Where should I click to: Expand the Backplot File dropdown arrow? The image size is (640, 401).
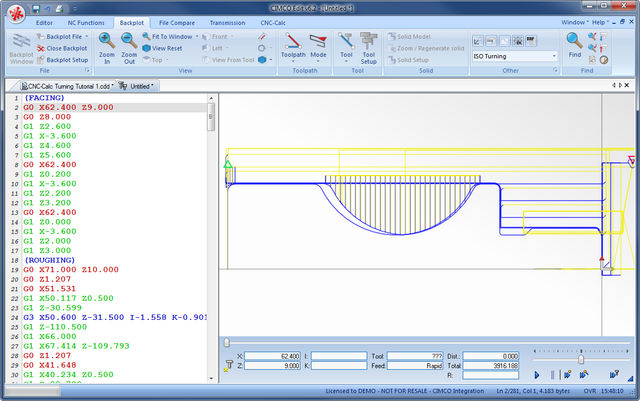click(x=87, y=36)
